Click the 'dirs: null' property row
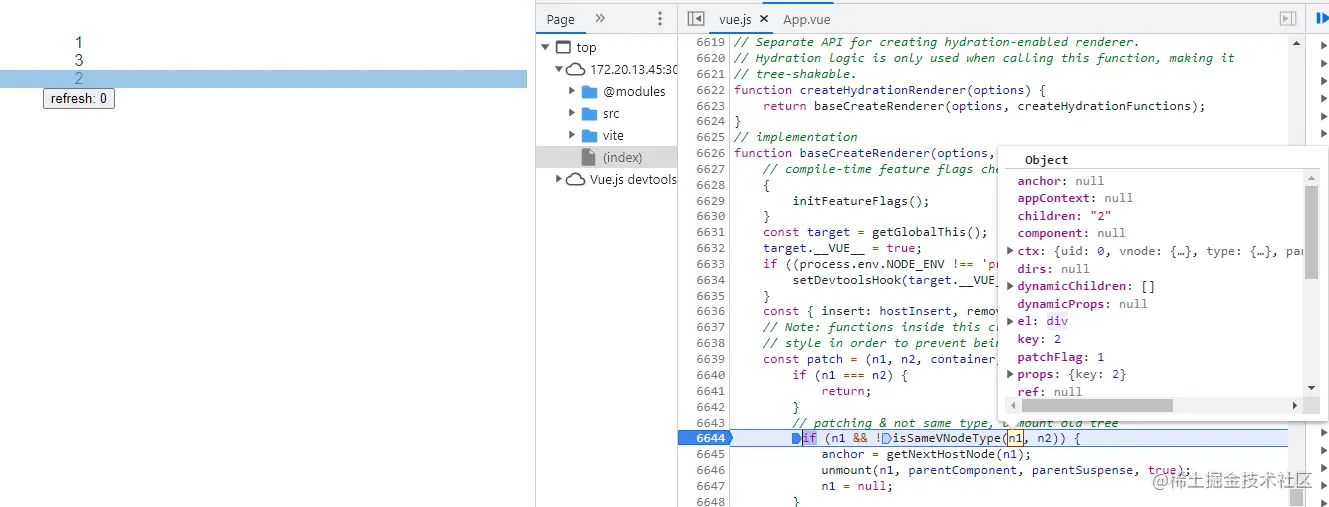Viewport: 1329px width, 507px height. pos(1053,269)
